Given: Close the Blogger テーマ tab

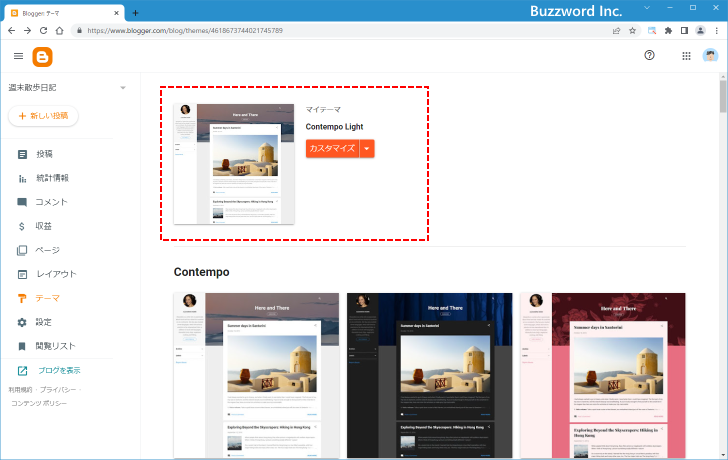Looking at the screenshot, I should [117, 13].
